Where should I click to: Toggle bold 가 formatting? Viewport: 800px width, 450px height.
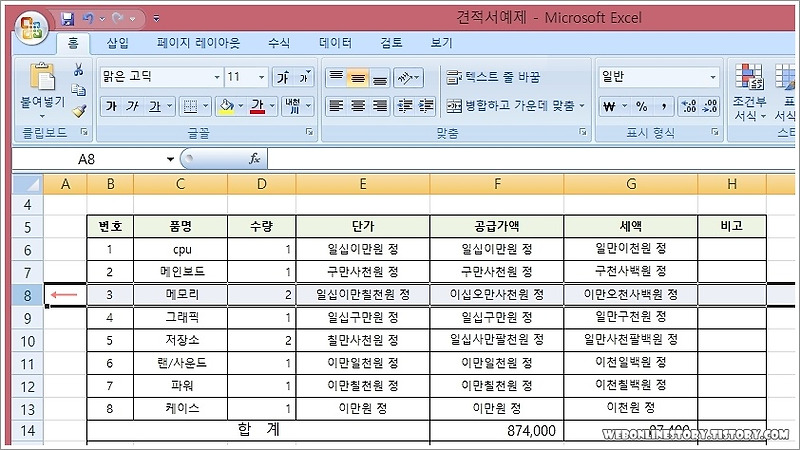click(111, 106)
